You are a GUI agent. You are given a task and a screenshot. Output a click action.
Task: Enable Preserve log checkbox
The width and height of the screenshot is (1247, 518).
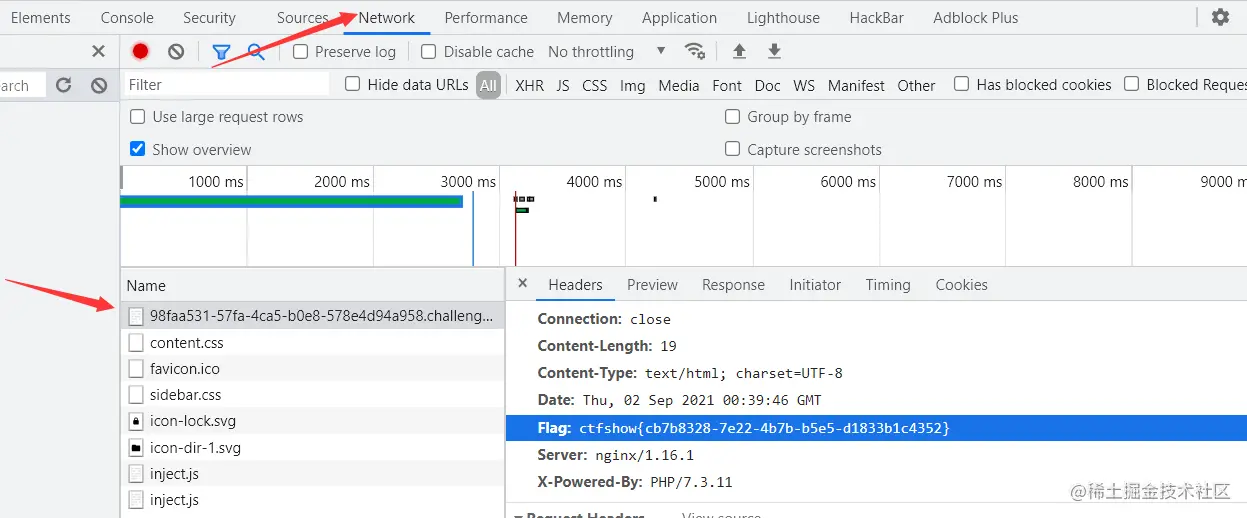300,51
